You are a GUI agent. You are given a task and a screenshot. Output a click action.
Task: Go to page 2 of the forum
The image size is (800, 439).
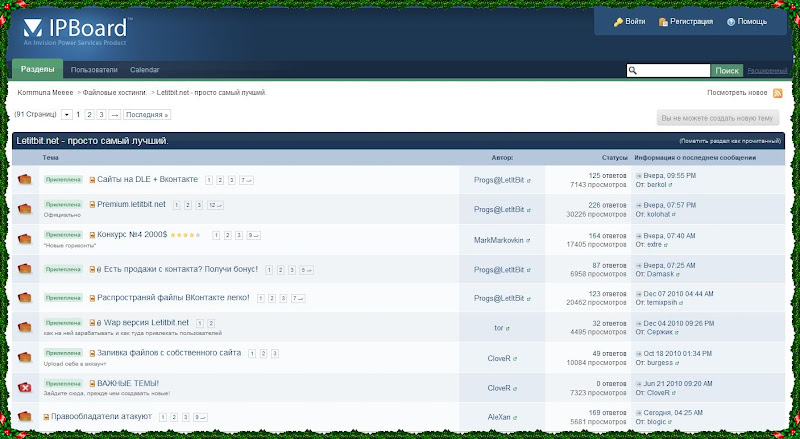click(x=89, y=115)
